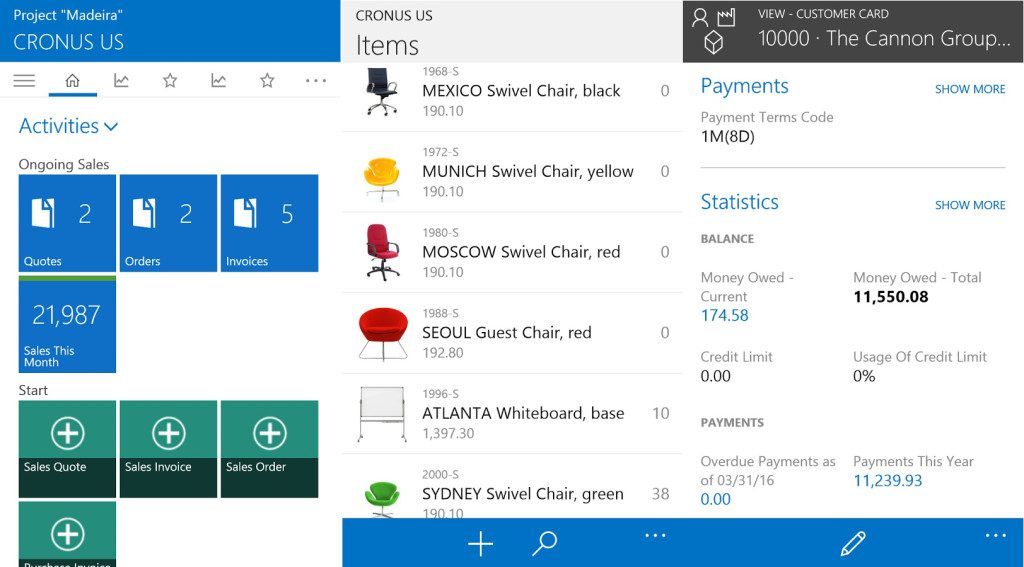The width and height of the screenshot is (1024, 567).
Task: Collapse the Activities section chevron
Action: (x=111, y=127)
